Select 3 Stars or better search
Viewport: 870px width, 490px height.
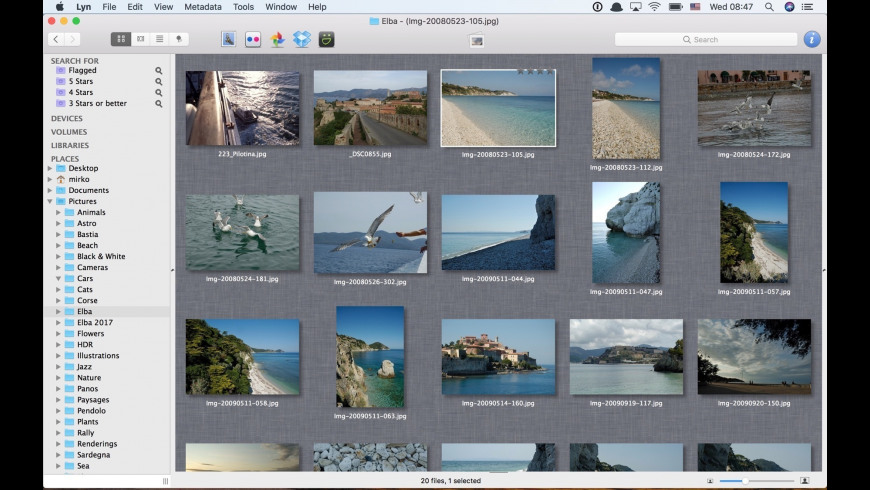pyautogui.click(x=97, y=104)
